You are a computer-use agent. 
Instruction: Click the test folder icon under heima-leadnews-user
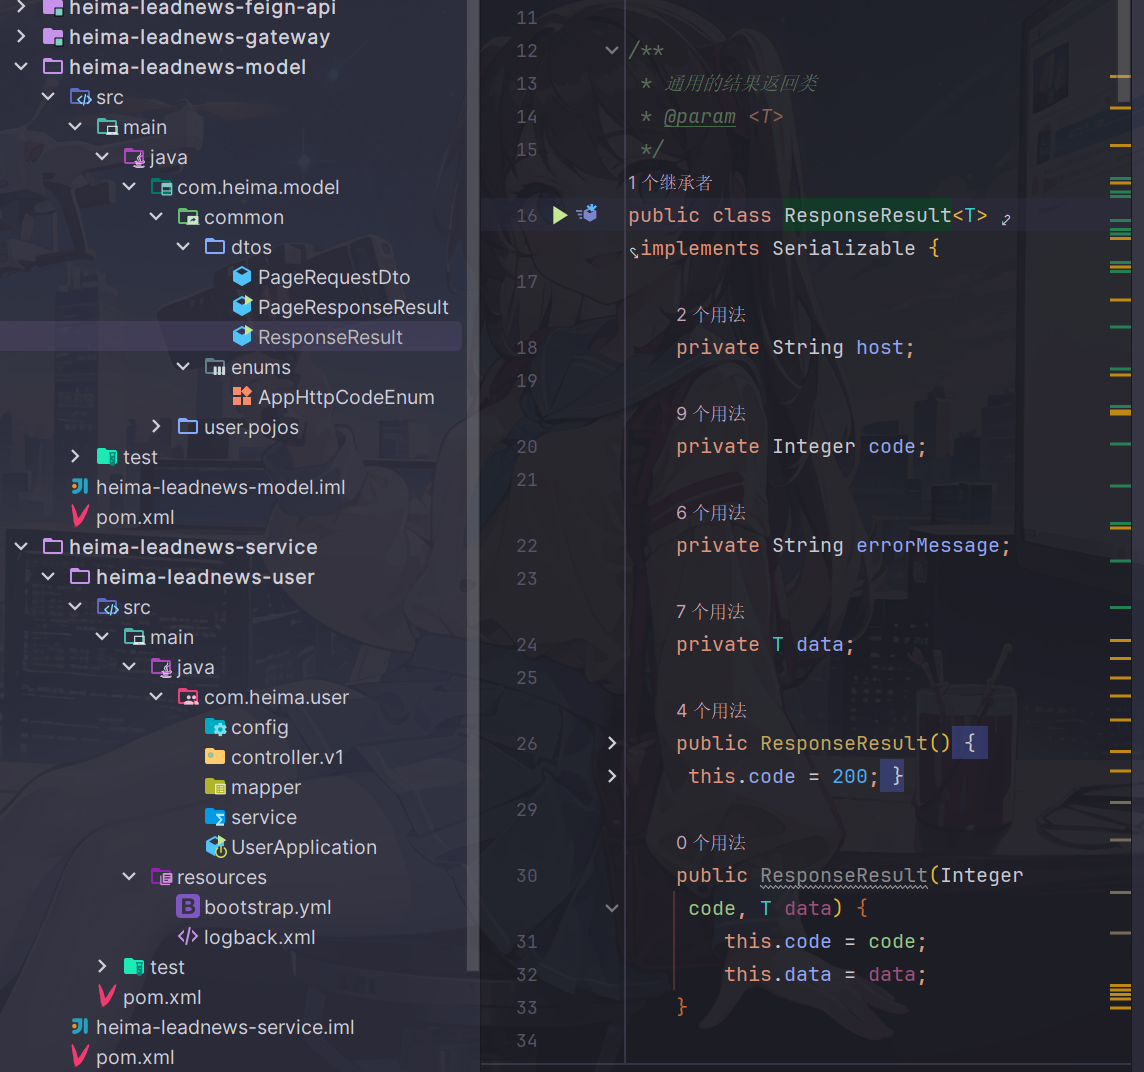pos(134,966)
